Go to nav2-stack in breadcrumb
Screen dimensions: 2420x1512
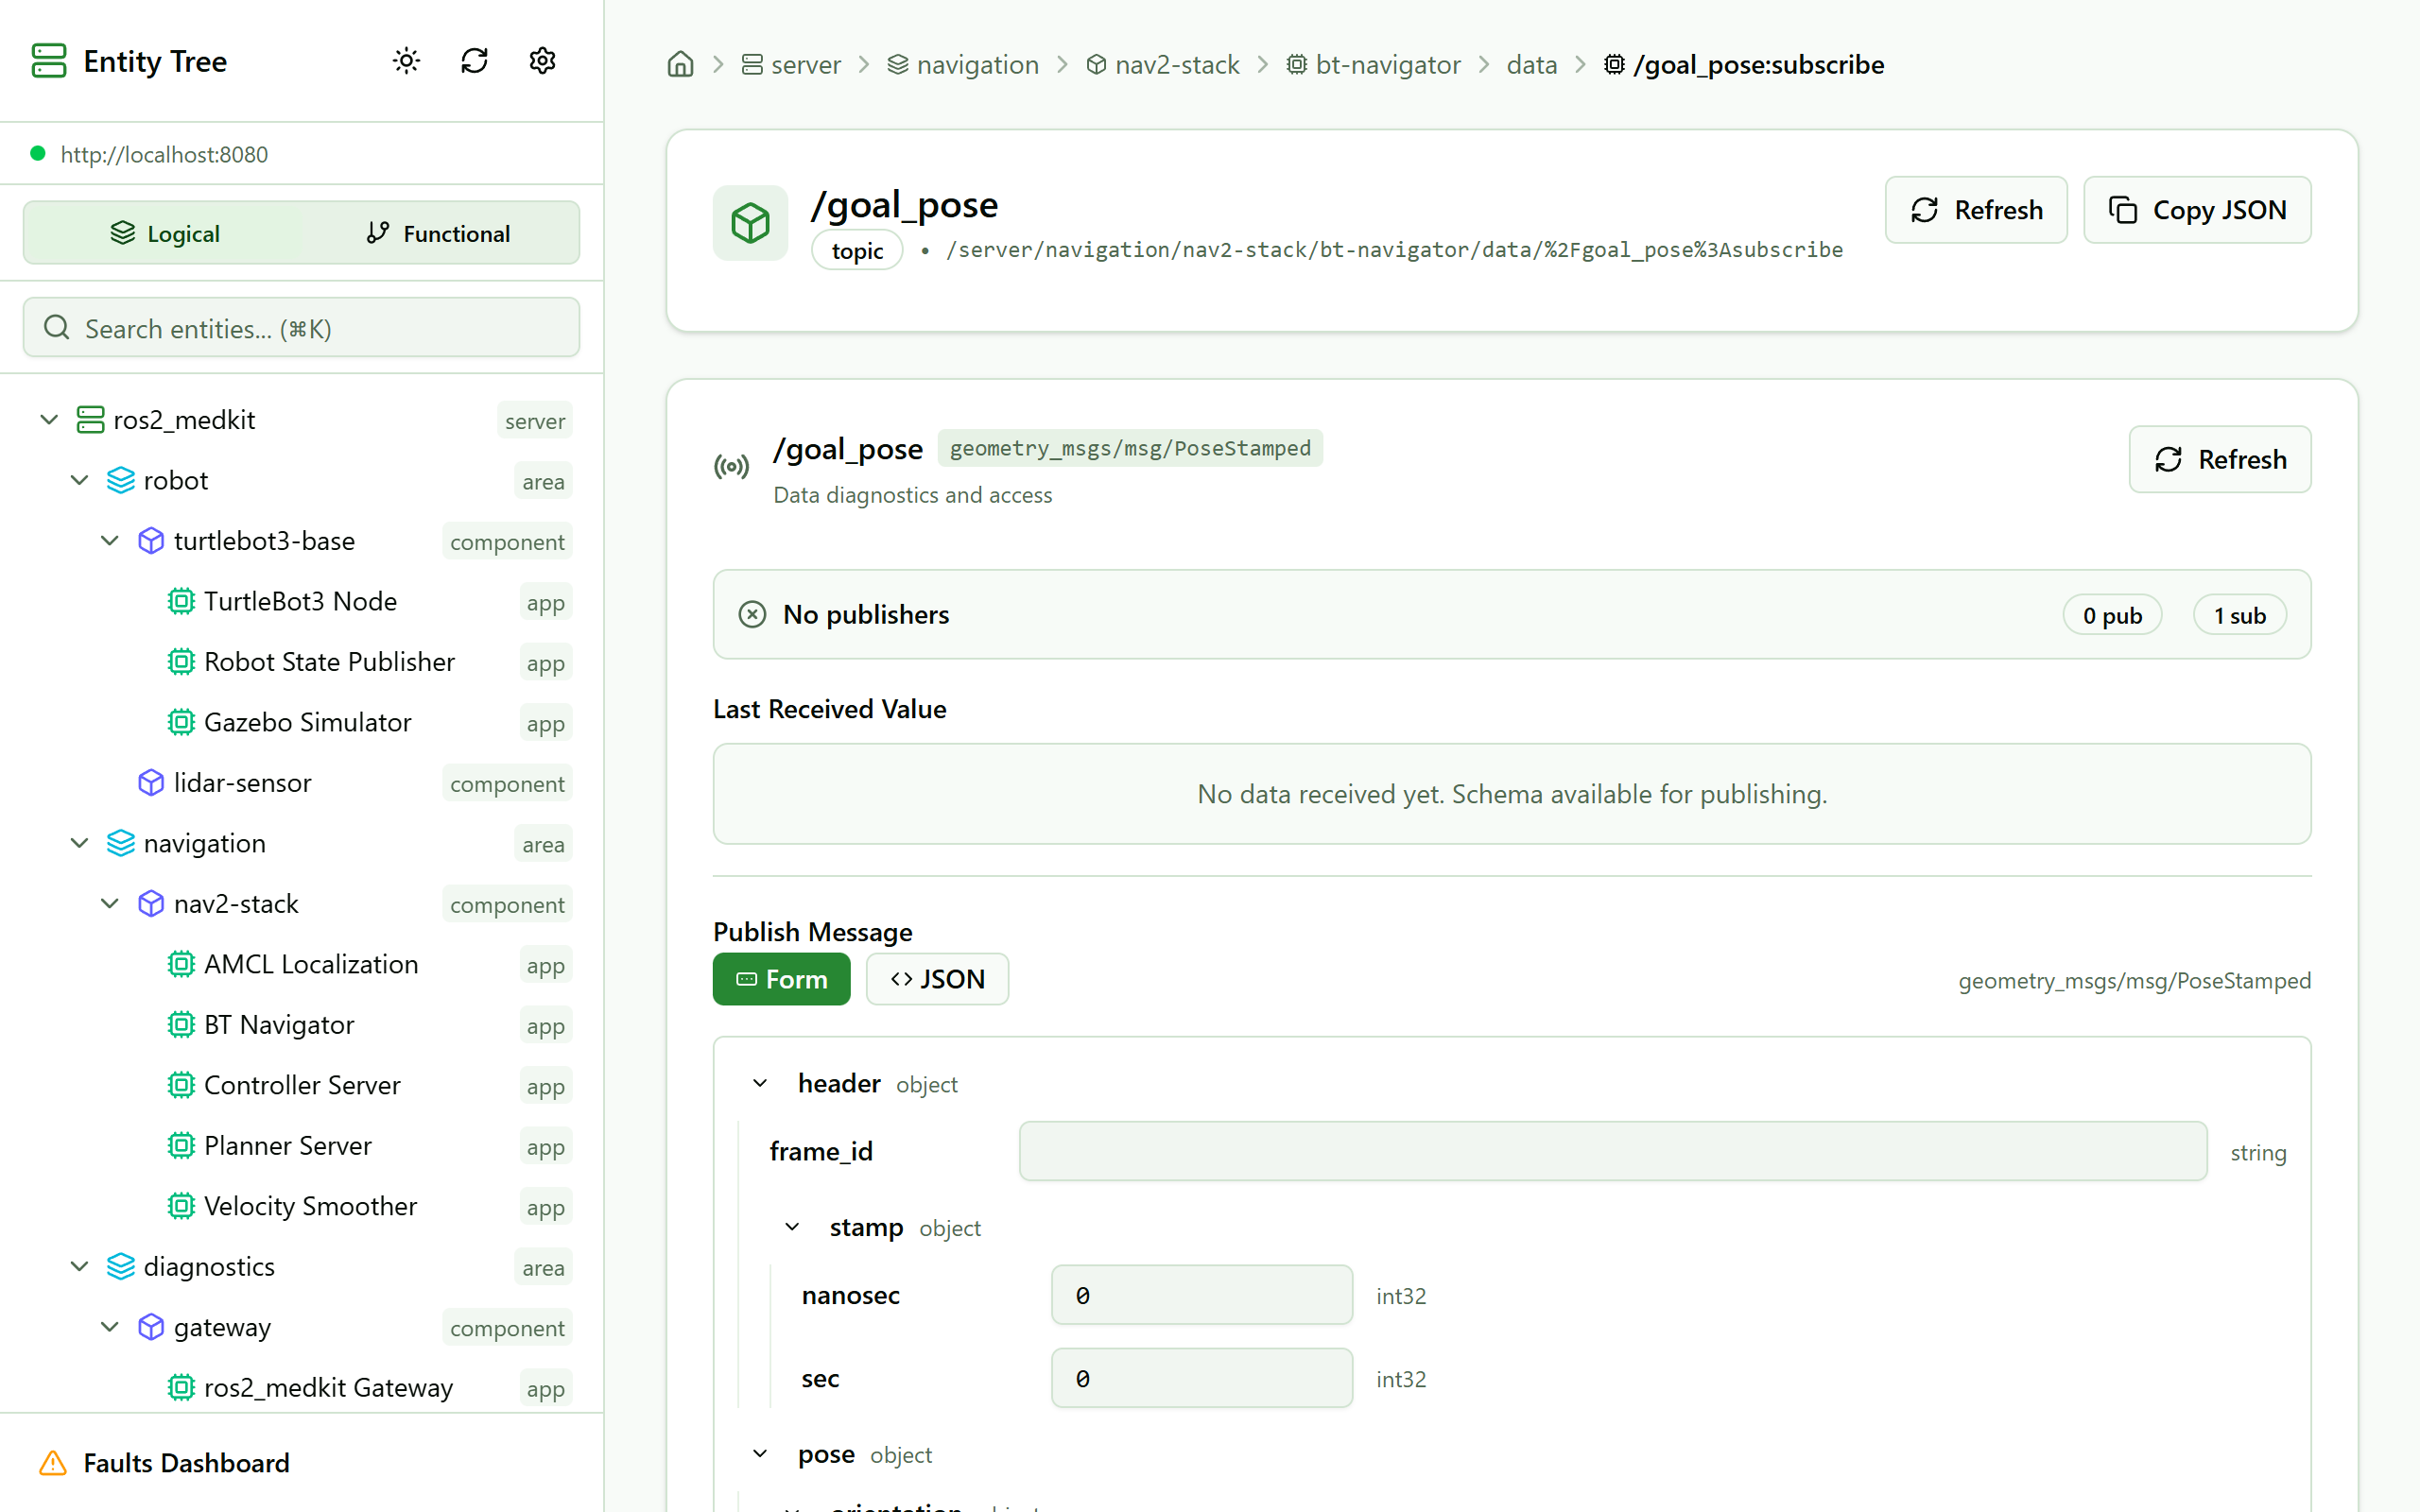pyautogui.click(x=1176, y=65)
